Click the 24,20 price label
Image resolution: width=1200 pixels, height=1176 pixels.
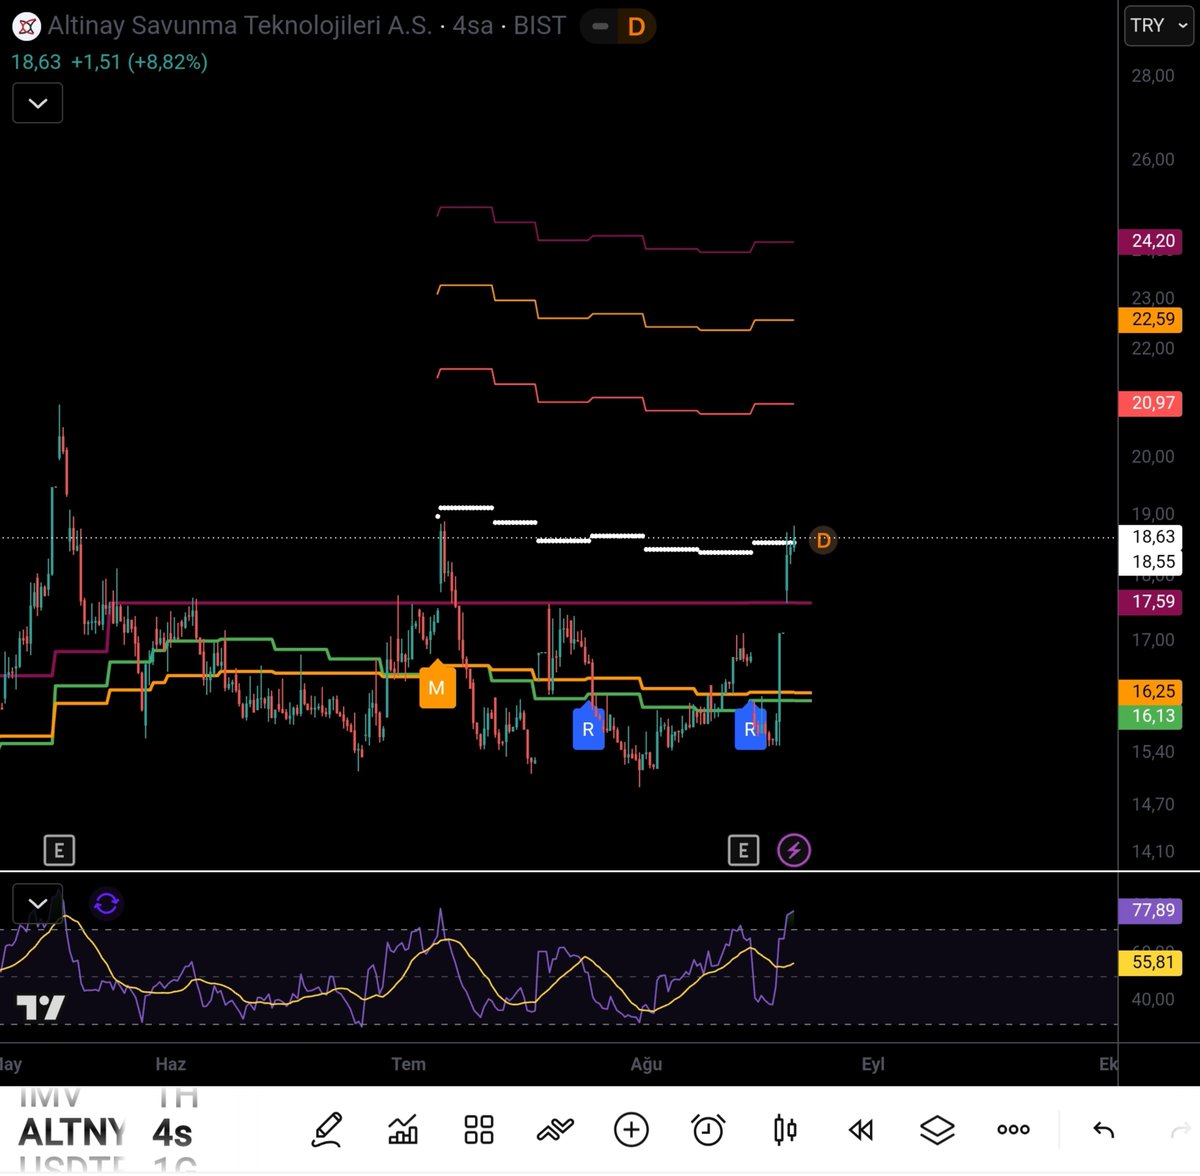click(x=1152, y=241)
